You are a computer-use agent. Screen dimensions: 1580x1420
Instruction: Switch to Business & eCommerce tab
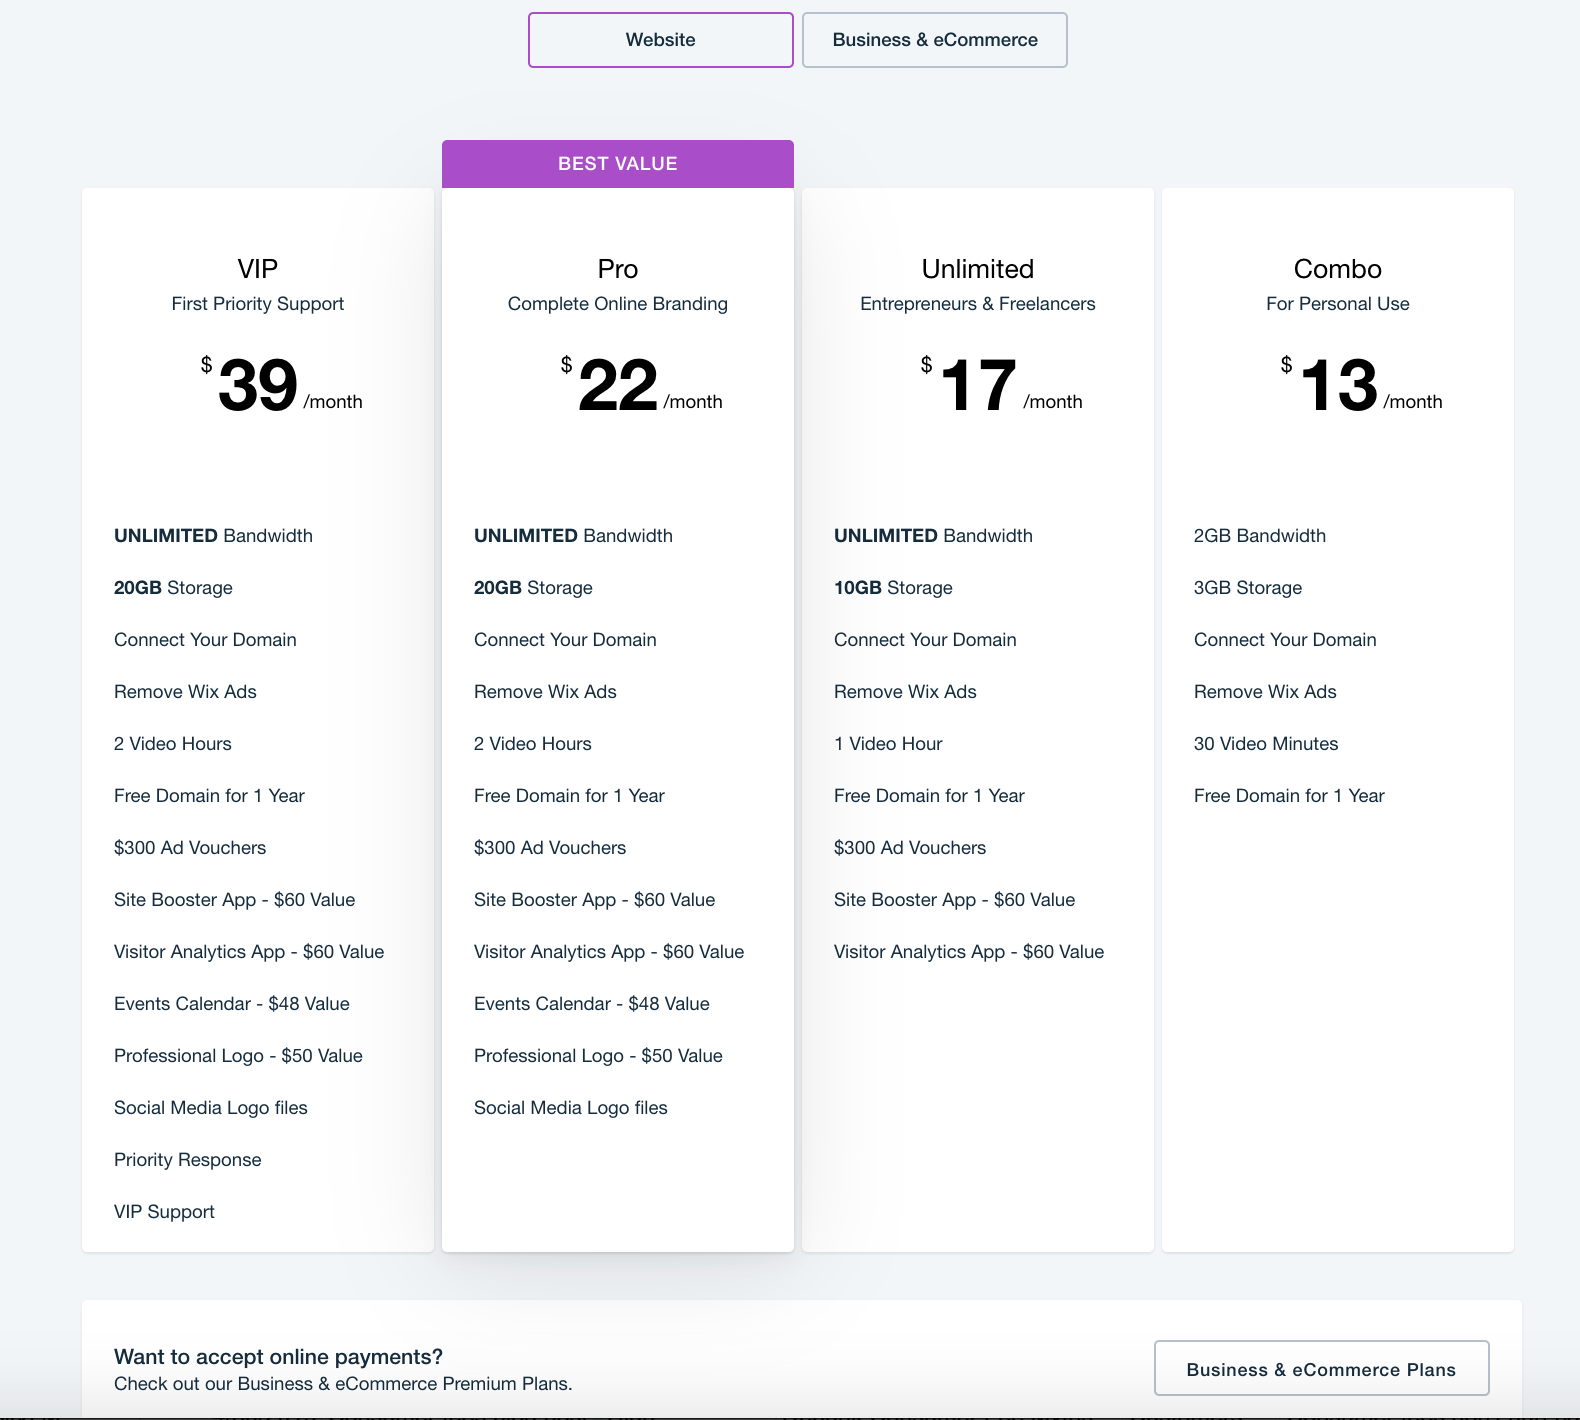click(935, 40)
